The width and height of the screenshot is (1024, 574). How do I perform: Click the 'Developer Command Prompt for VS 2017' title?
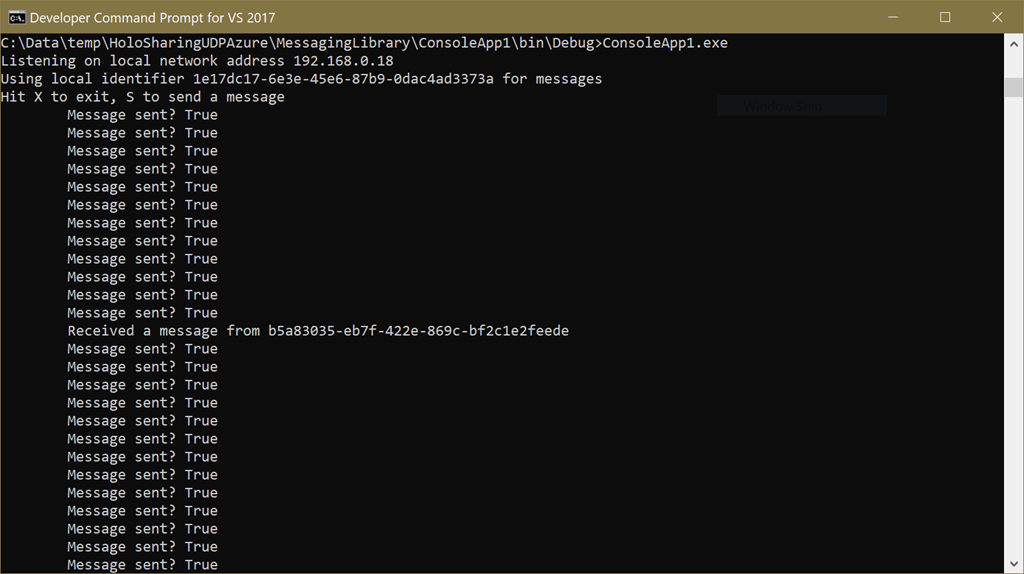(152, 18)
